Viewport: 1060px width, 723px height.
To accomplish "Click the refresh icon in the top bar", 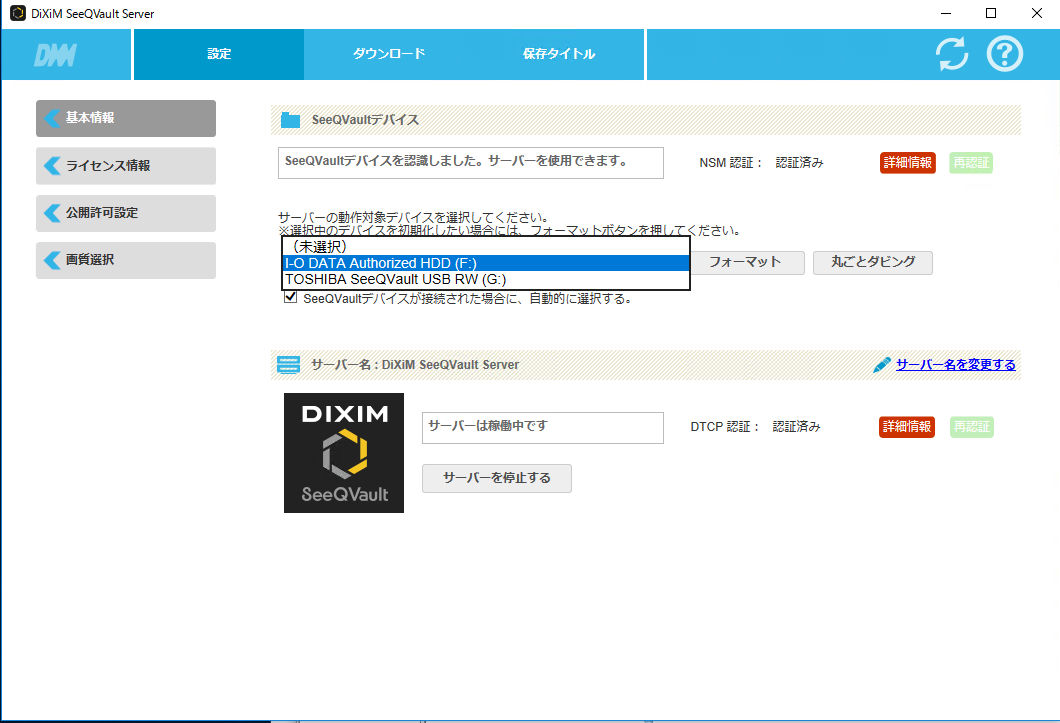I will [951, 55].
